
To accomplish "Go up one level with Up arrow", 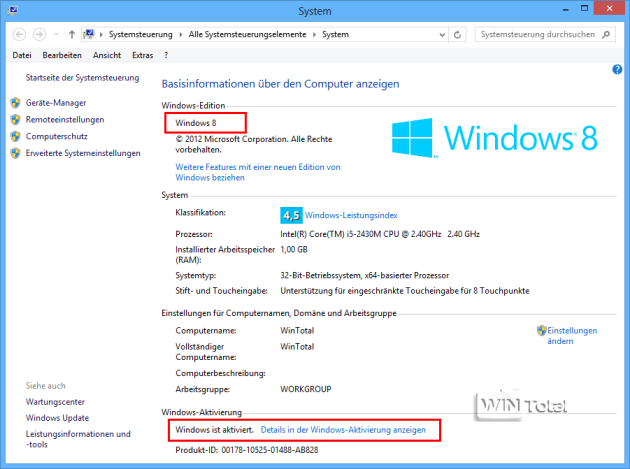I will [72, 35].
